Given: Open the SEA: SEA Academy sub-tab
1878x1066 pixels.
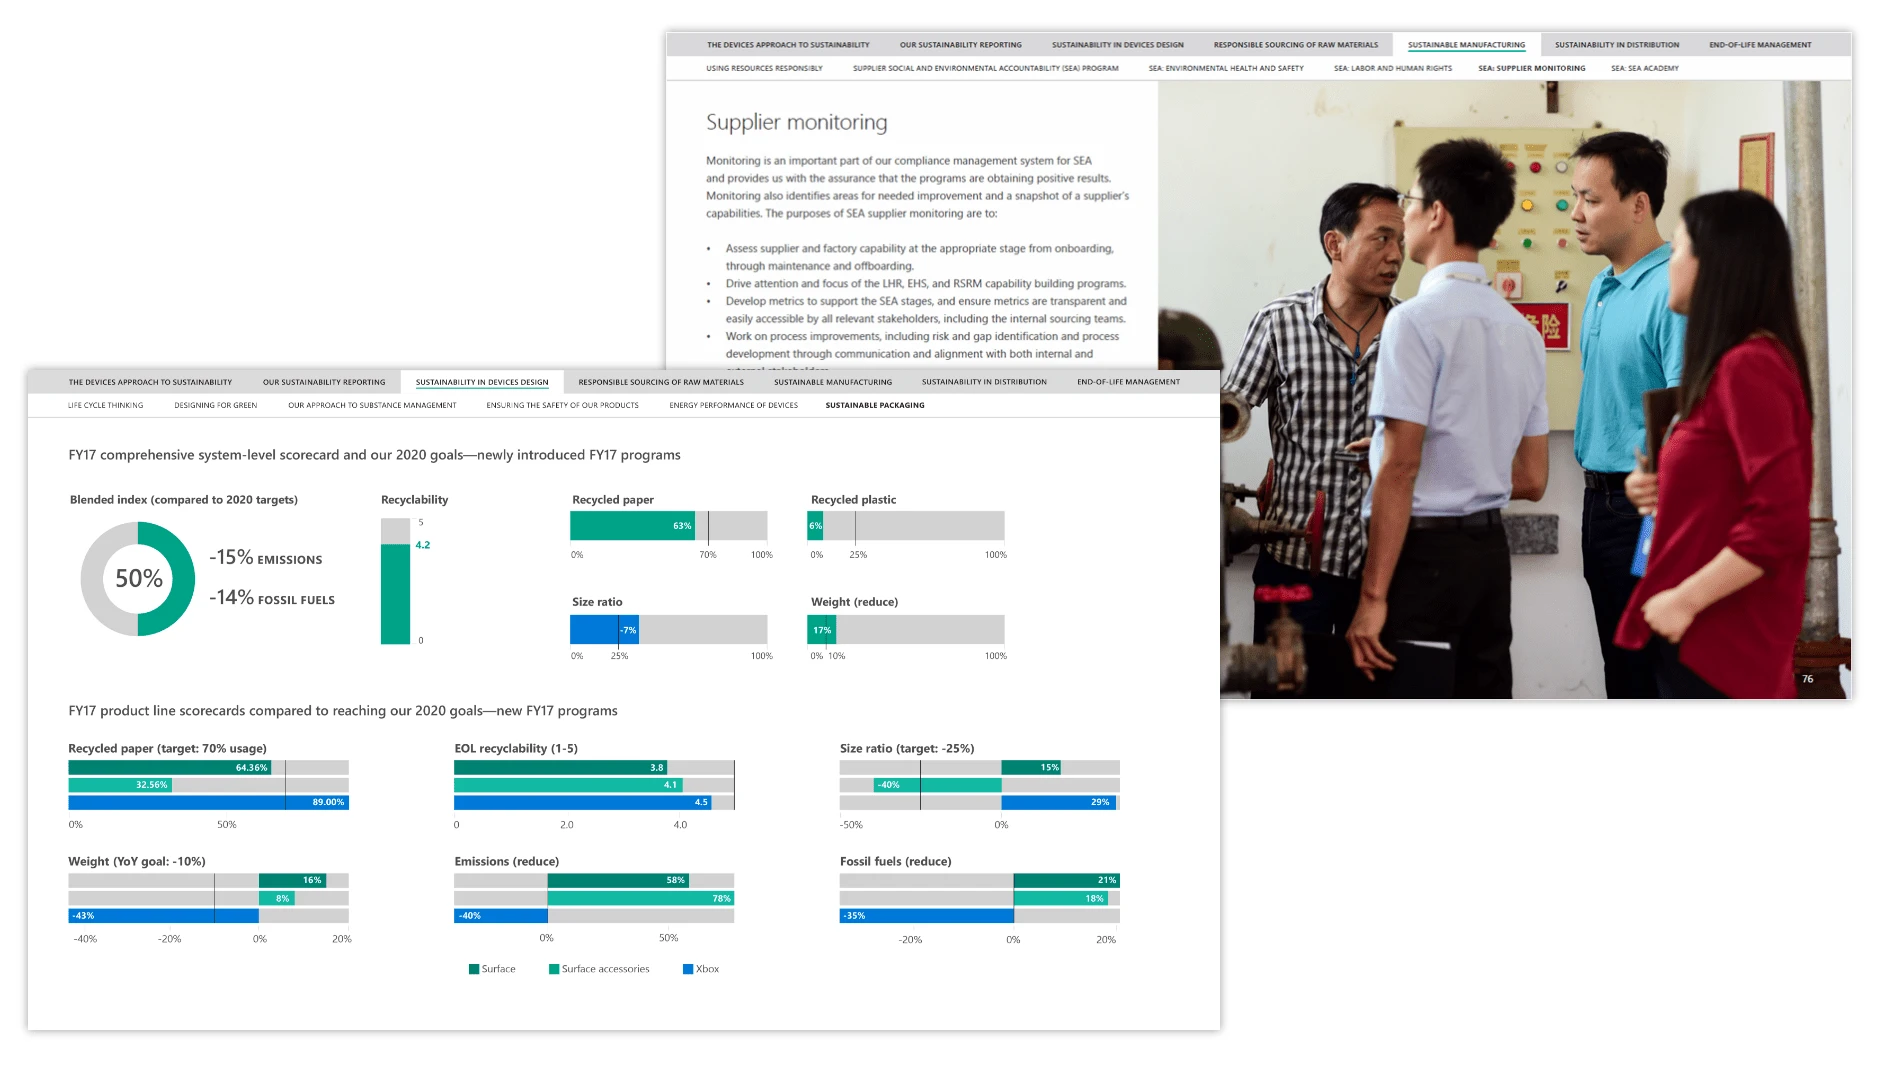Looking at the screenshot, I should tap(1644, 68).
